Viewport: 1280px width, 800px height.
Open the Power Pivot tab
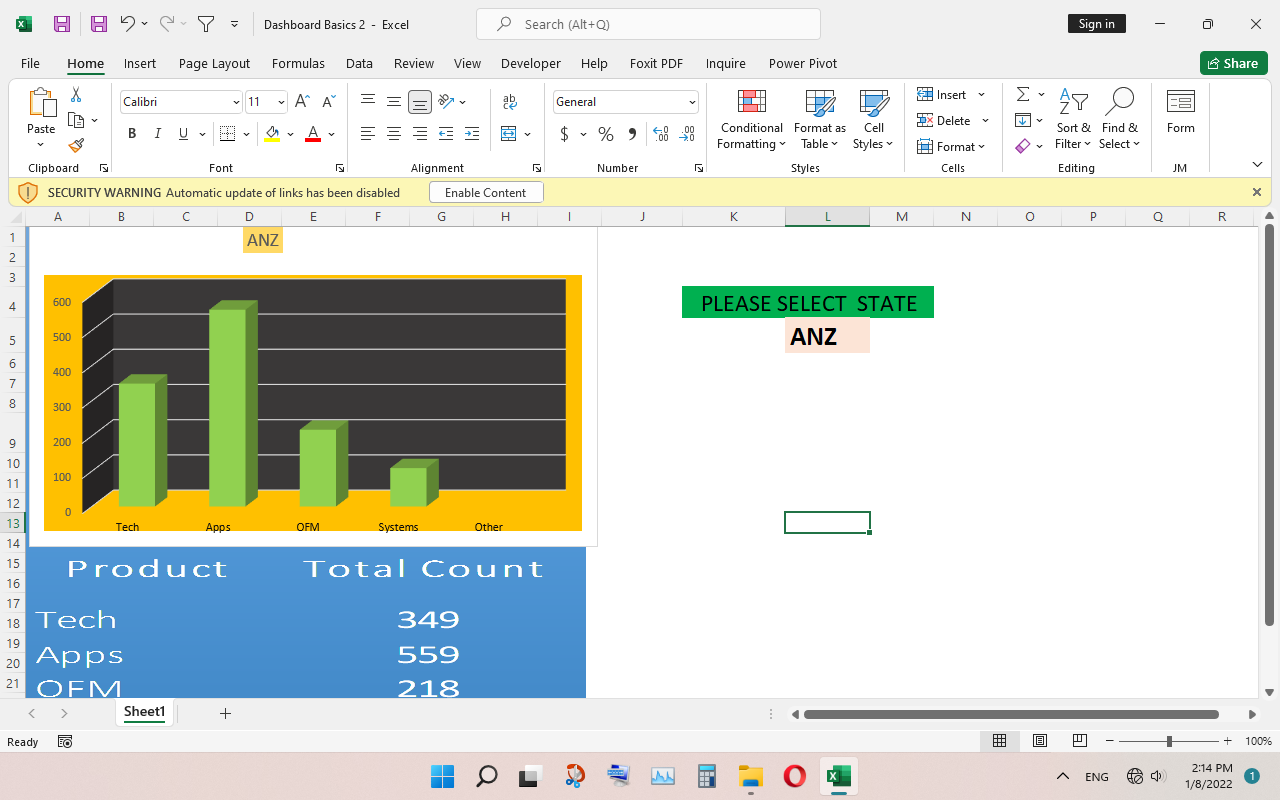coord(803,63)
